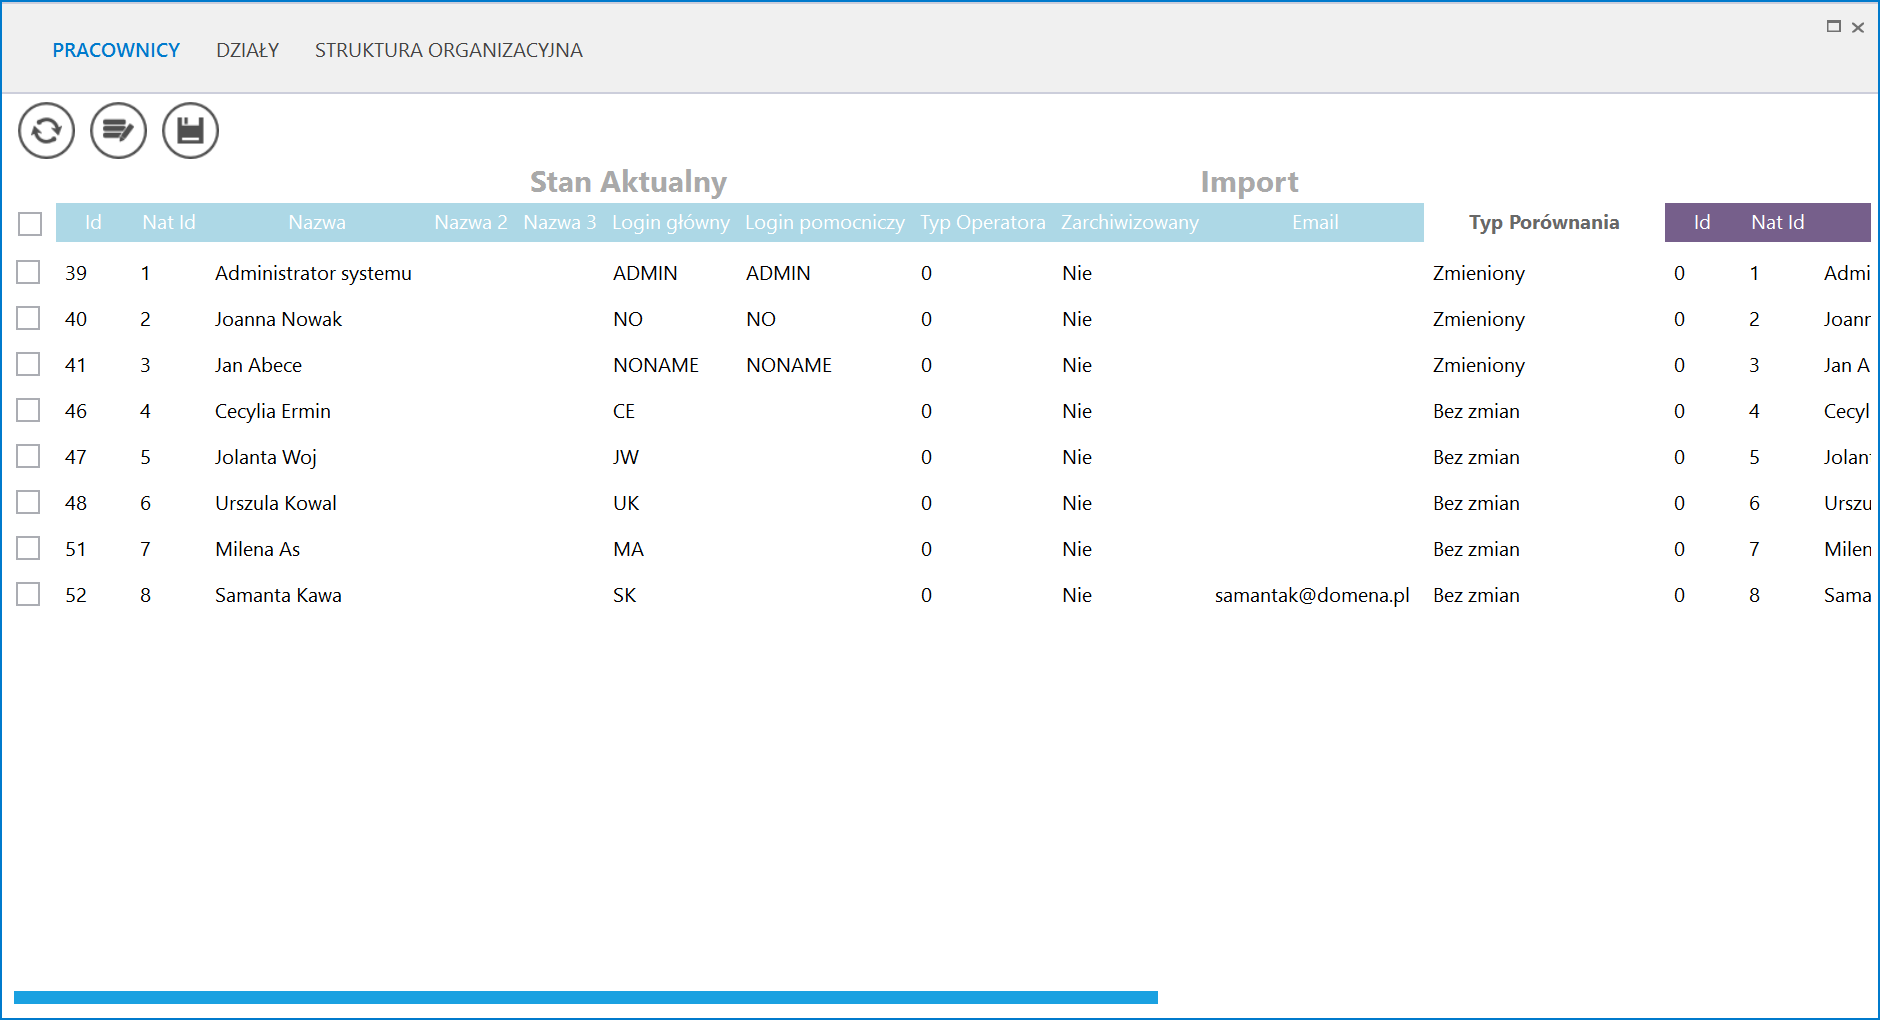Screen dimensions: 1880x1020
Task: Select the Urszula Kowal name cell
Action: coord(276,503)
